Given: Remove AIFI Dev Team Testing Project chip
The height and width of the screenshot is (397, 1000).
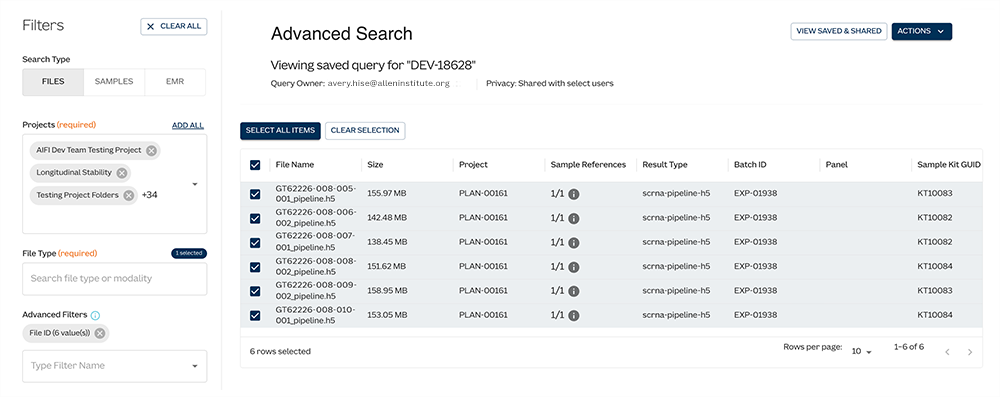Looking at the screenshot, I should click(151, 151).
